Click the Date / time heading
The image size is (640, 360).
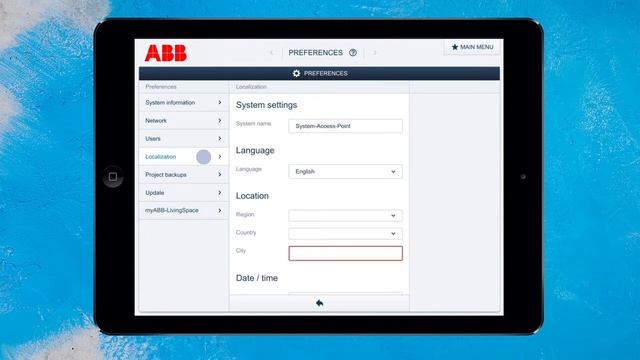tap(257, 278)
